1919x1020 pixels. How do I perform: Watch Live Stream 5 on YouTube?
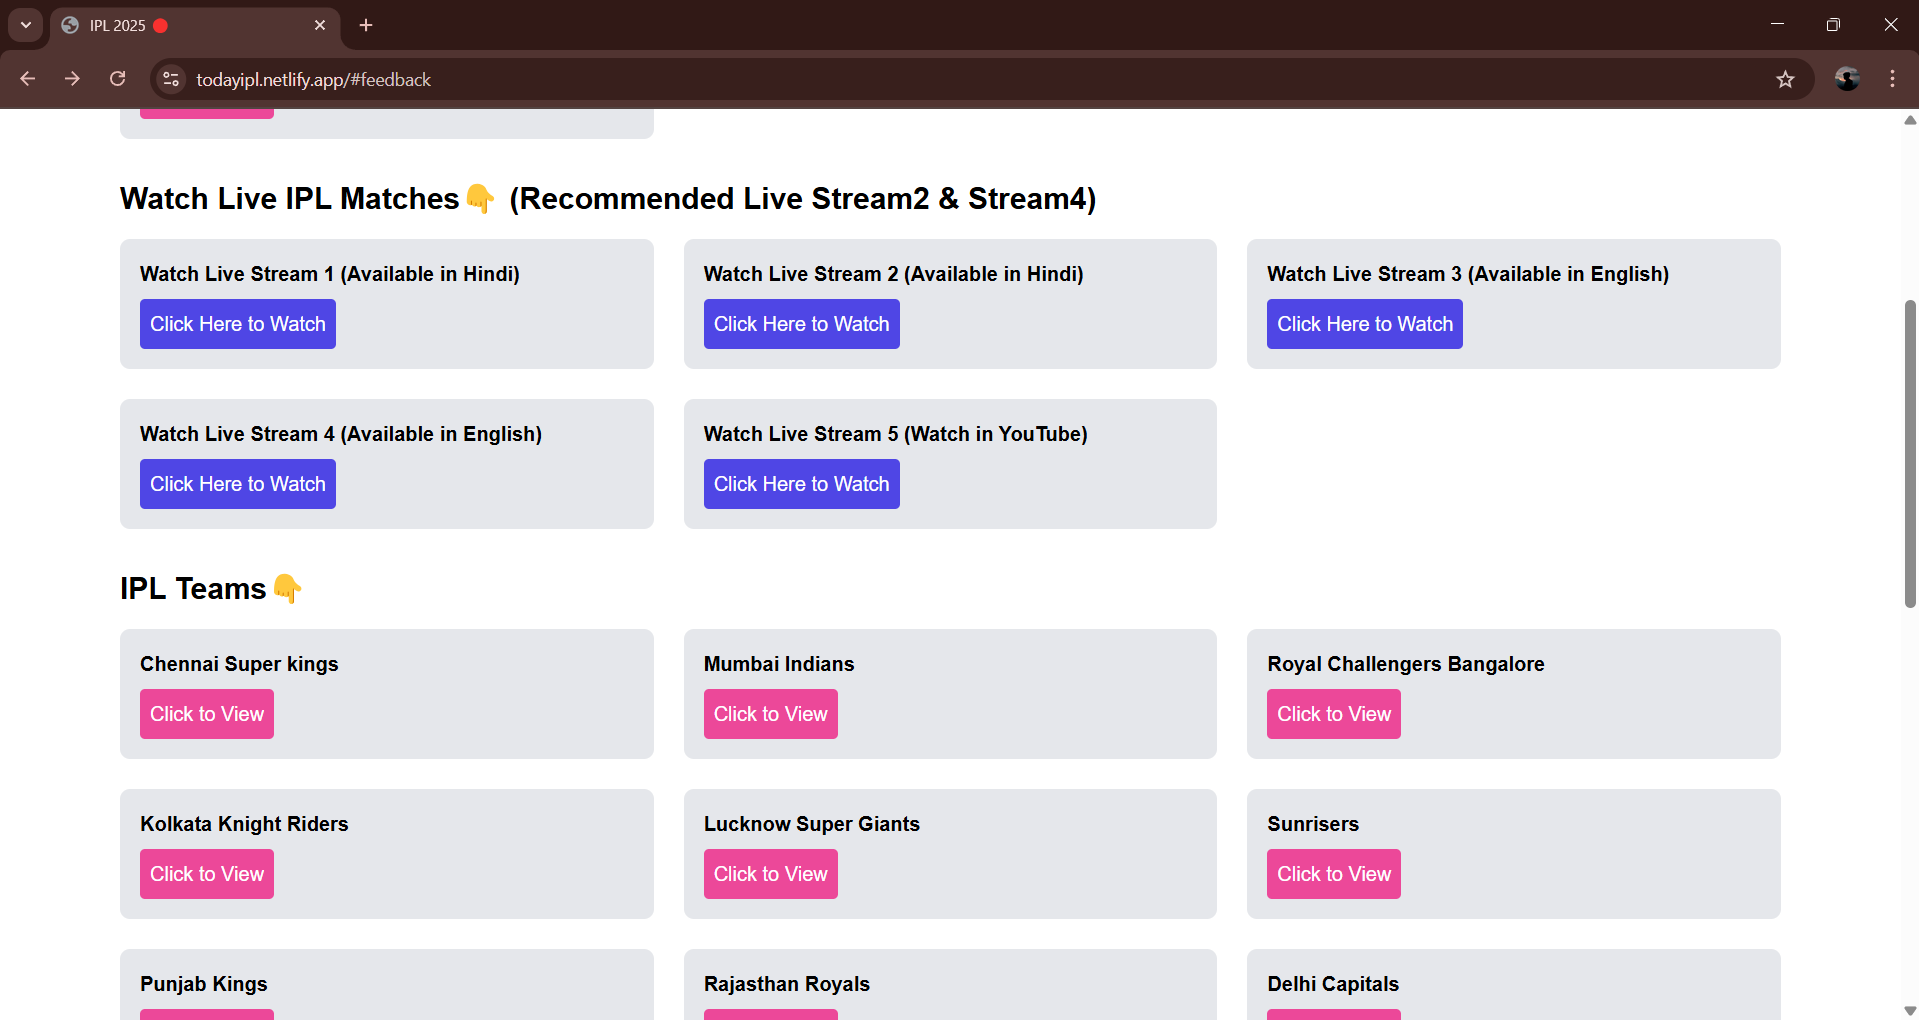(801, 483)
